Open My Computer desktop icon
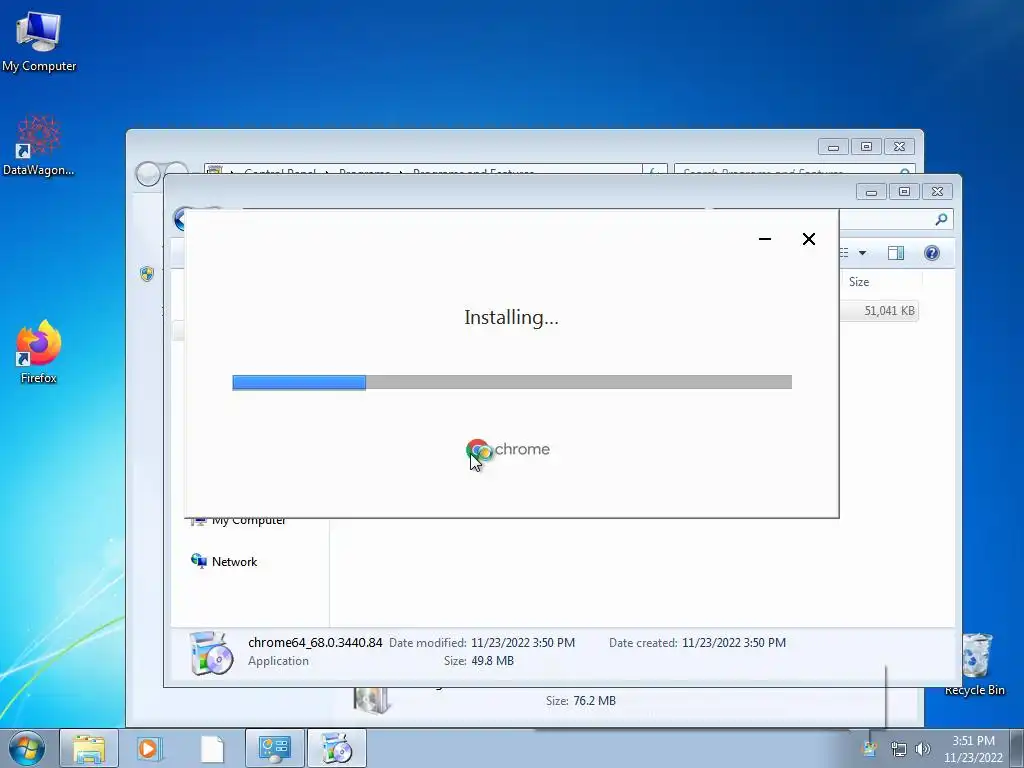1024x768 pixels. [x=39, y=41]
